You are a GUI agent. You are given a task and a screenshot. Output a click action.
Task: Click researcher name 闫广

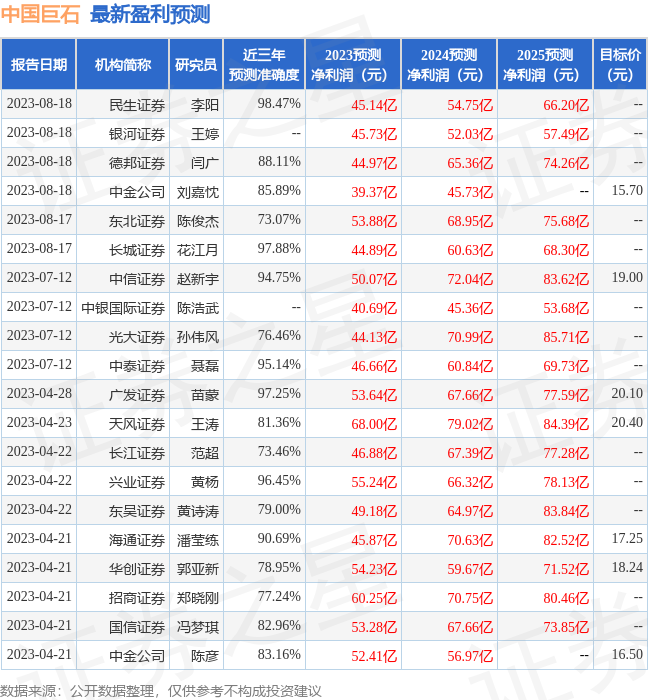click(x=205, y=163)
